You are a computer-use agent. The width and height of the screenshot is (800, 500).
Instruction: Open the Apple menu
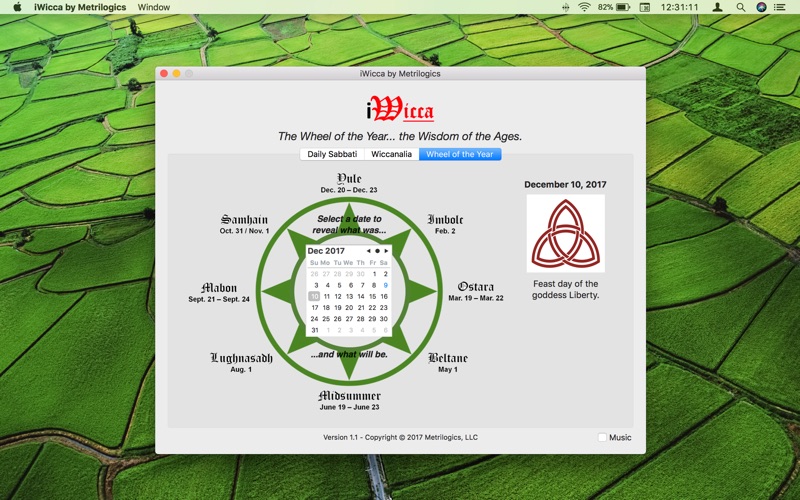point(17,7)
